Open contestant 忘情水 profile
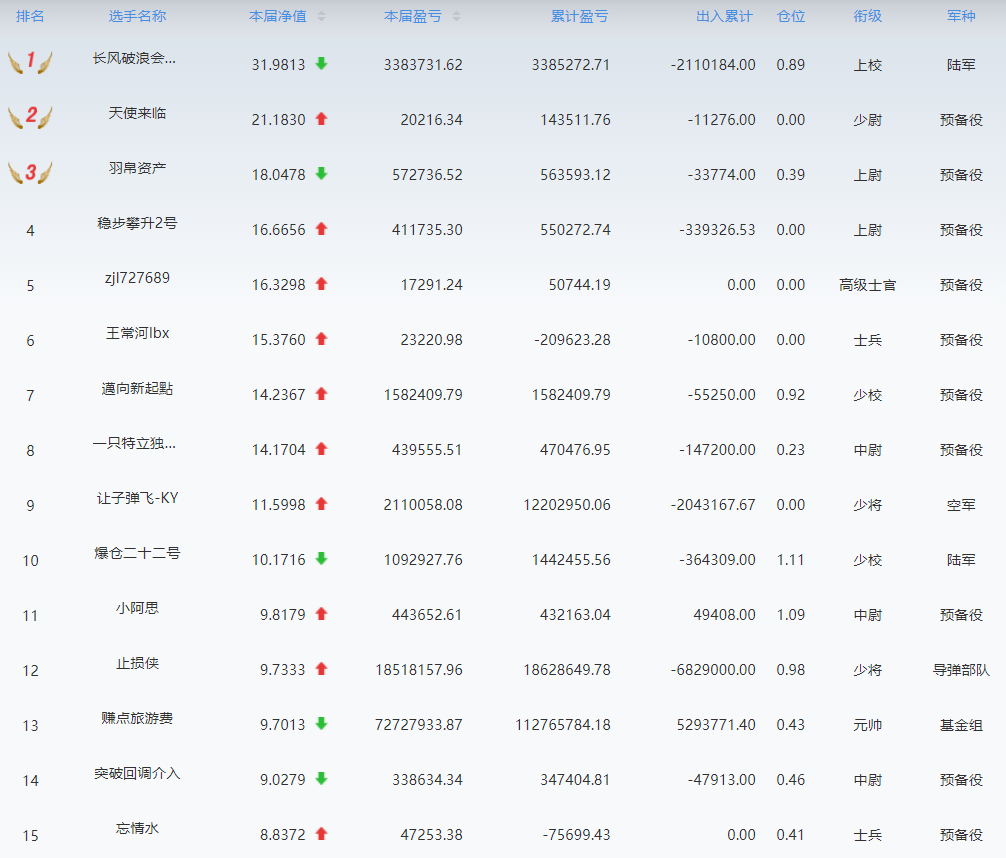1006x858 pixels. pyautogui.click(x=137, y=828)
